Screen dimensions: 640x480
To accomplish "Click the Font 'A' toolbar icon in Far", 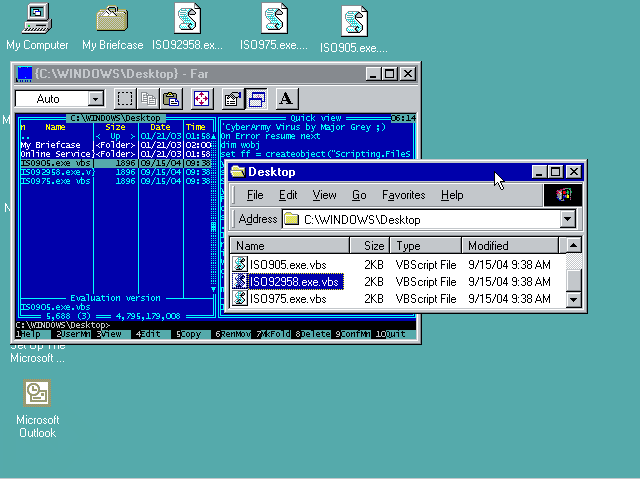I will [x=286, y=99].
